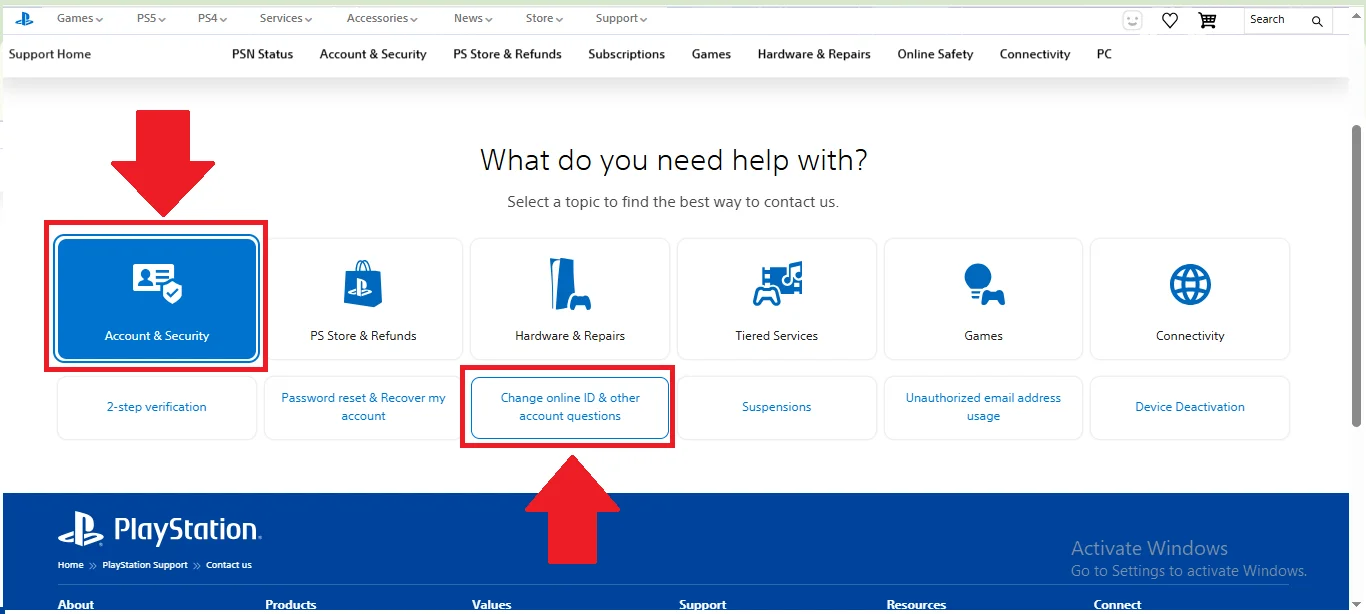Choose 2-step verification option
The width and height of the screenshot is (1366, 614).
(x=157, y=407)
